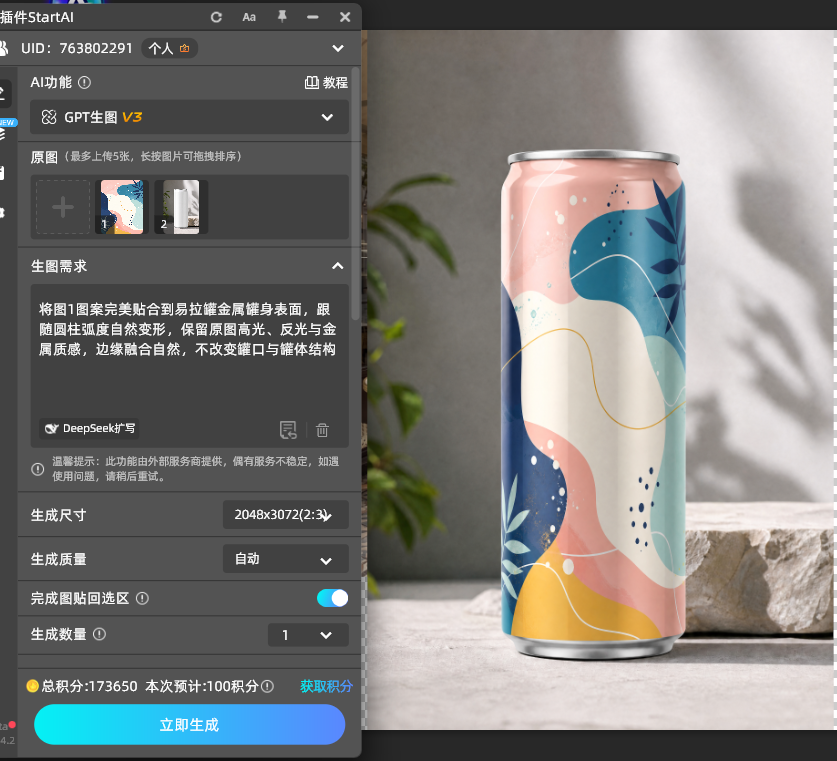837x761 pixels.
Task: Click the trash icon to clear prompt
Action: point(322,430)
